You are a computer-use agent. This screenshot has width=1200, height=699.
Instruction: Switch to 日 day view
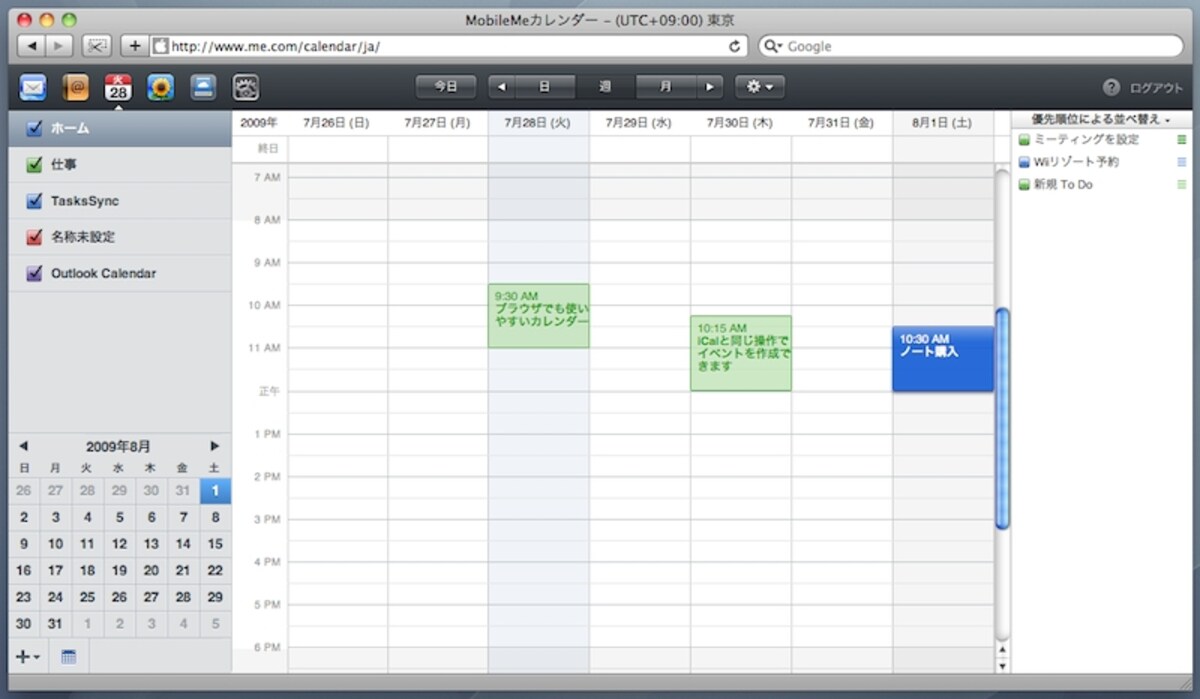[545, 87]
